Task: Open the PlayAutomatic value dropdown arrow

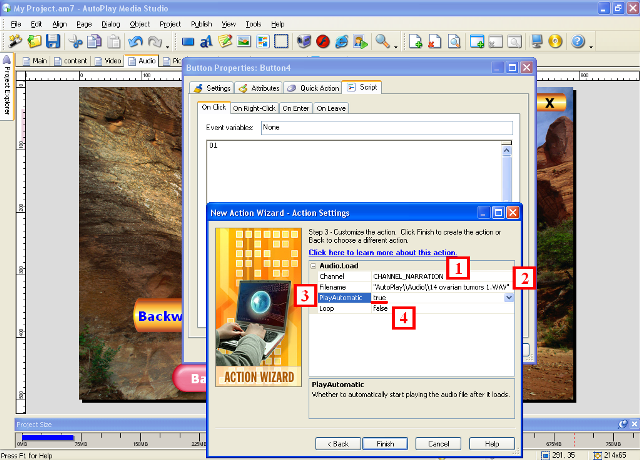Action: (x=510, y=298)
